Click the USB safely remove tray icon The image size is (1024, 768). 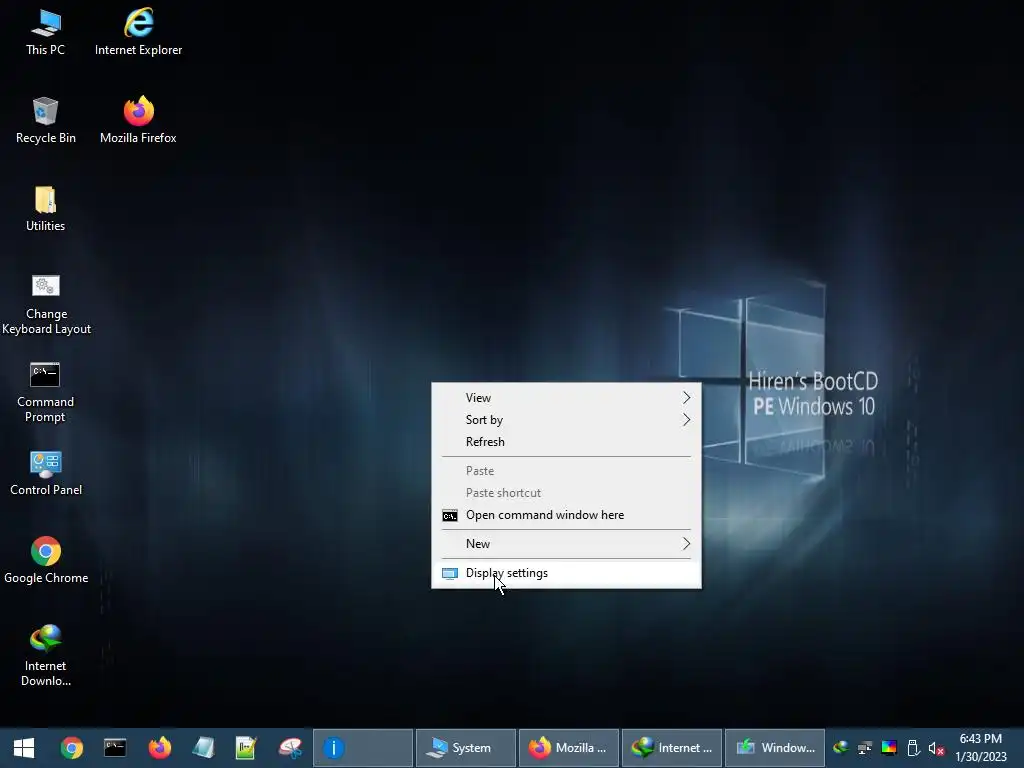coord(913,748)
